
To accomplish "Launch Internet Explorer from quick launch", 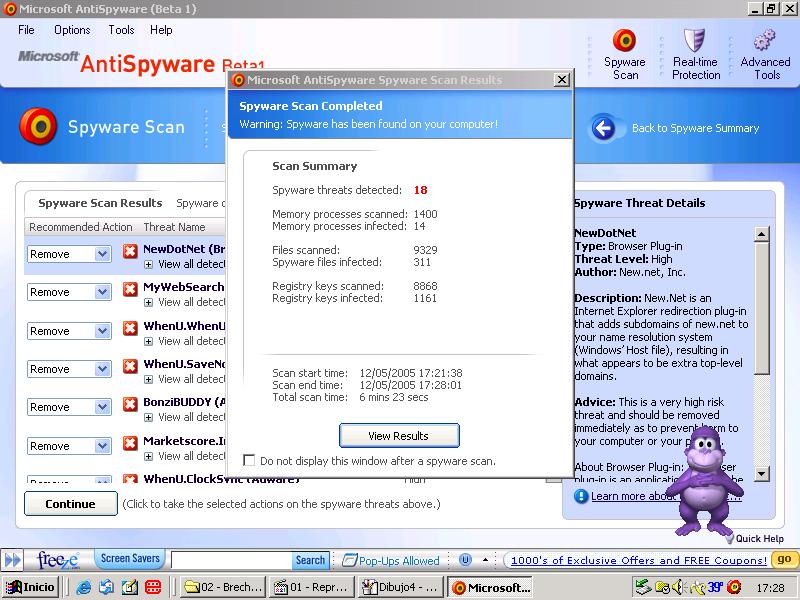I will coord(83,587).
